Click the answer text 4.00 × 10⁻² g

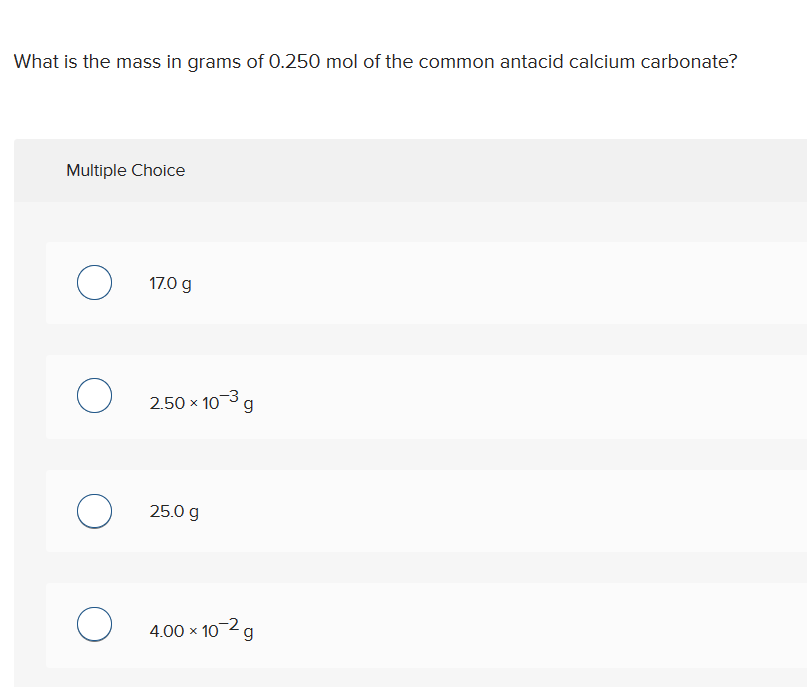[200, 628]
